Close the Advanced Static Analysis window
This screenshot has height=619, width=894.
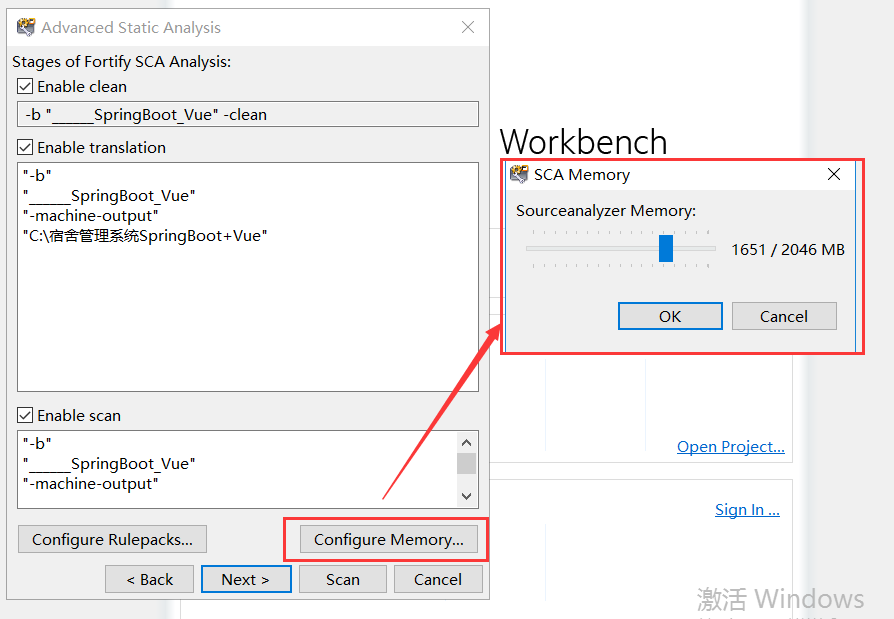(468, 27)
